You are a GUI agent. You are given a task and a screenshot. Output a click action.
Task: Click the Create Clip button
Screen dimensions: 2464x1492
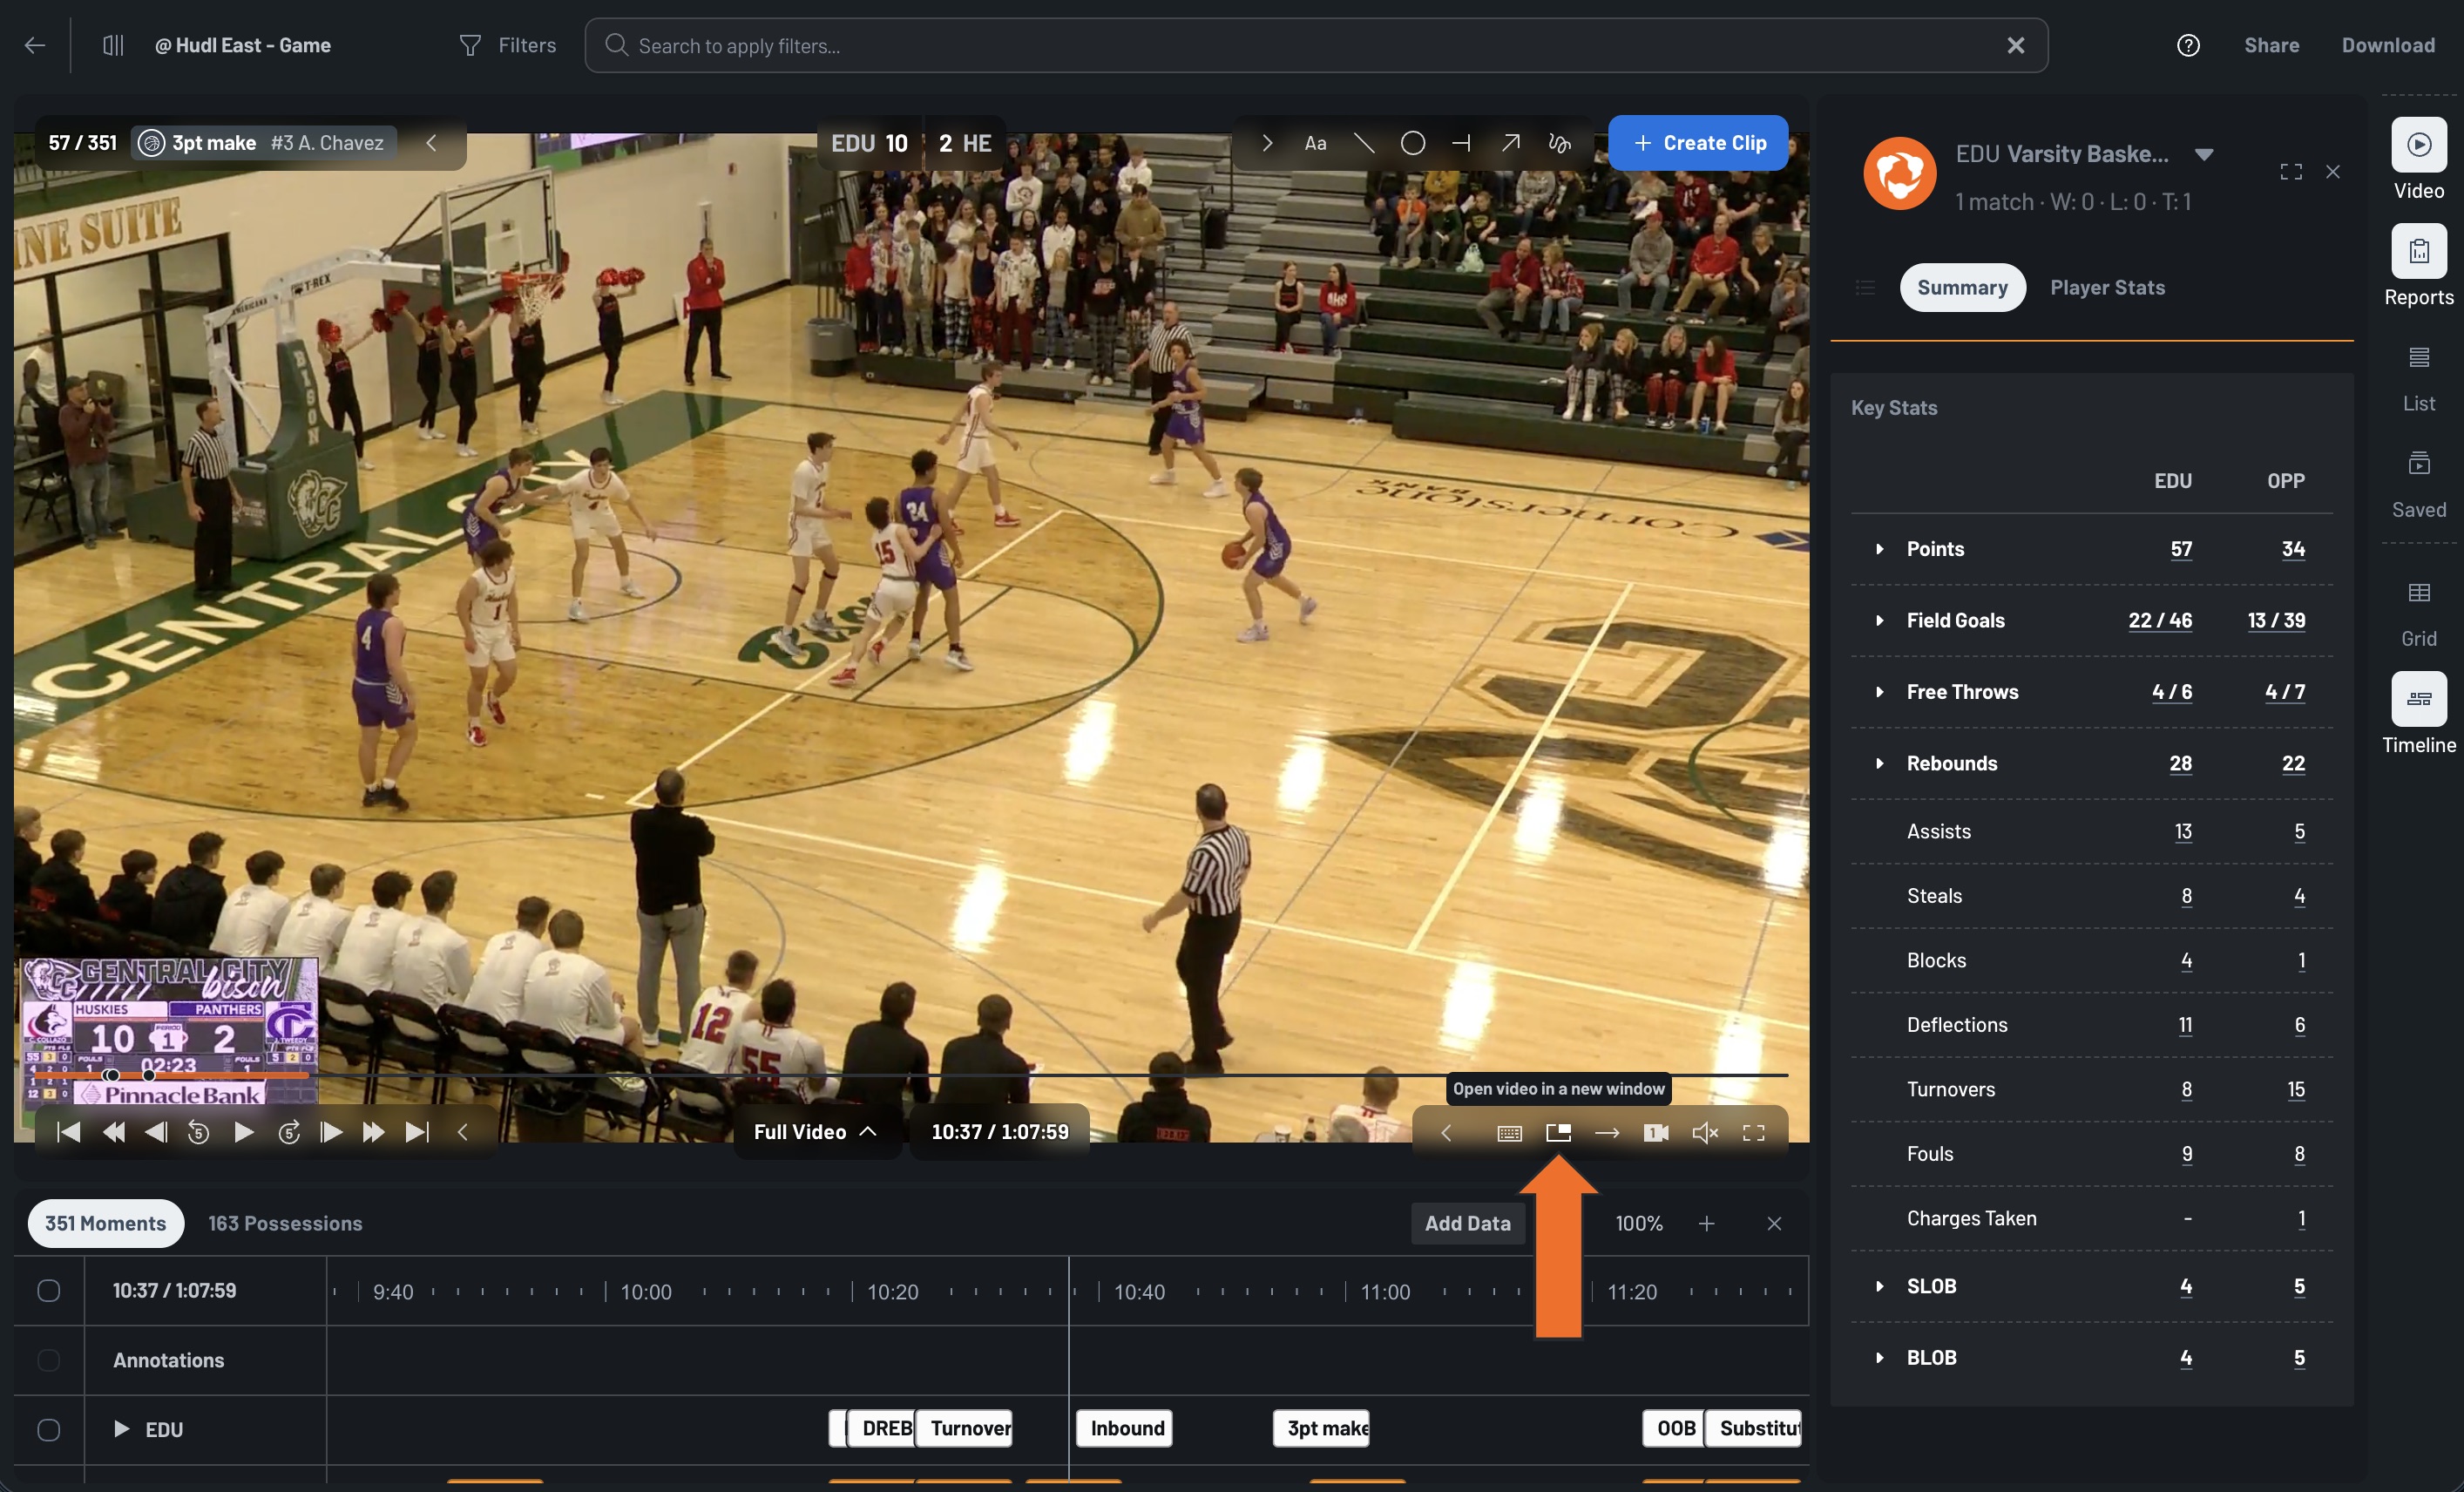point(1698,143)
